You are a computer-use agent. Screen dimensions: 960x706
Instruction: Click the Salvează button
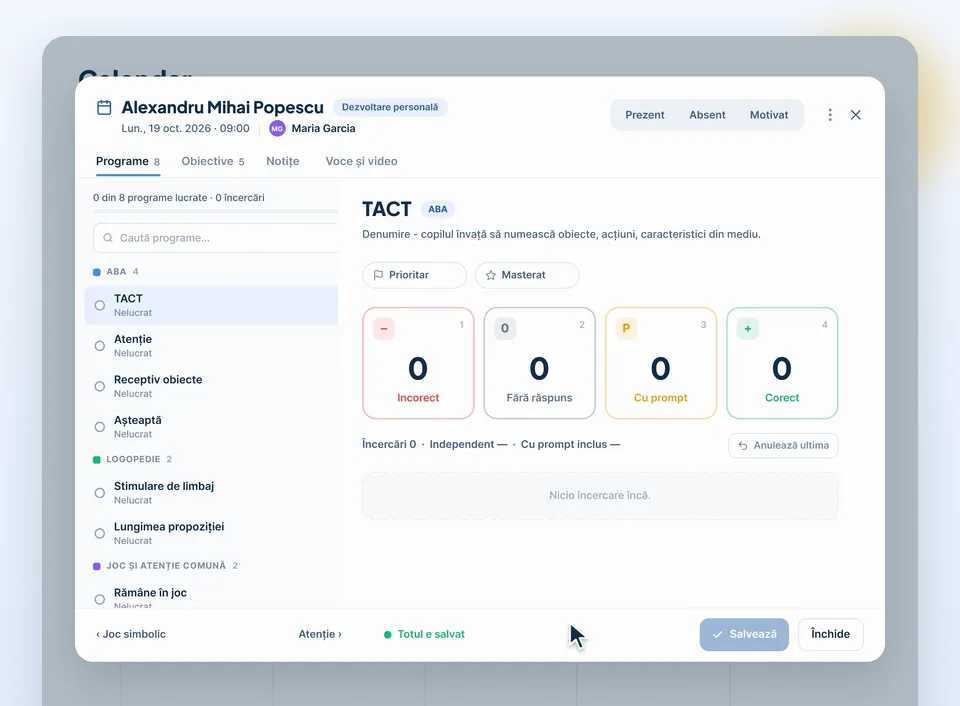pos(744,634)
